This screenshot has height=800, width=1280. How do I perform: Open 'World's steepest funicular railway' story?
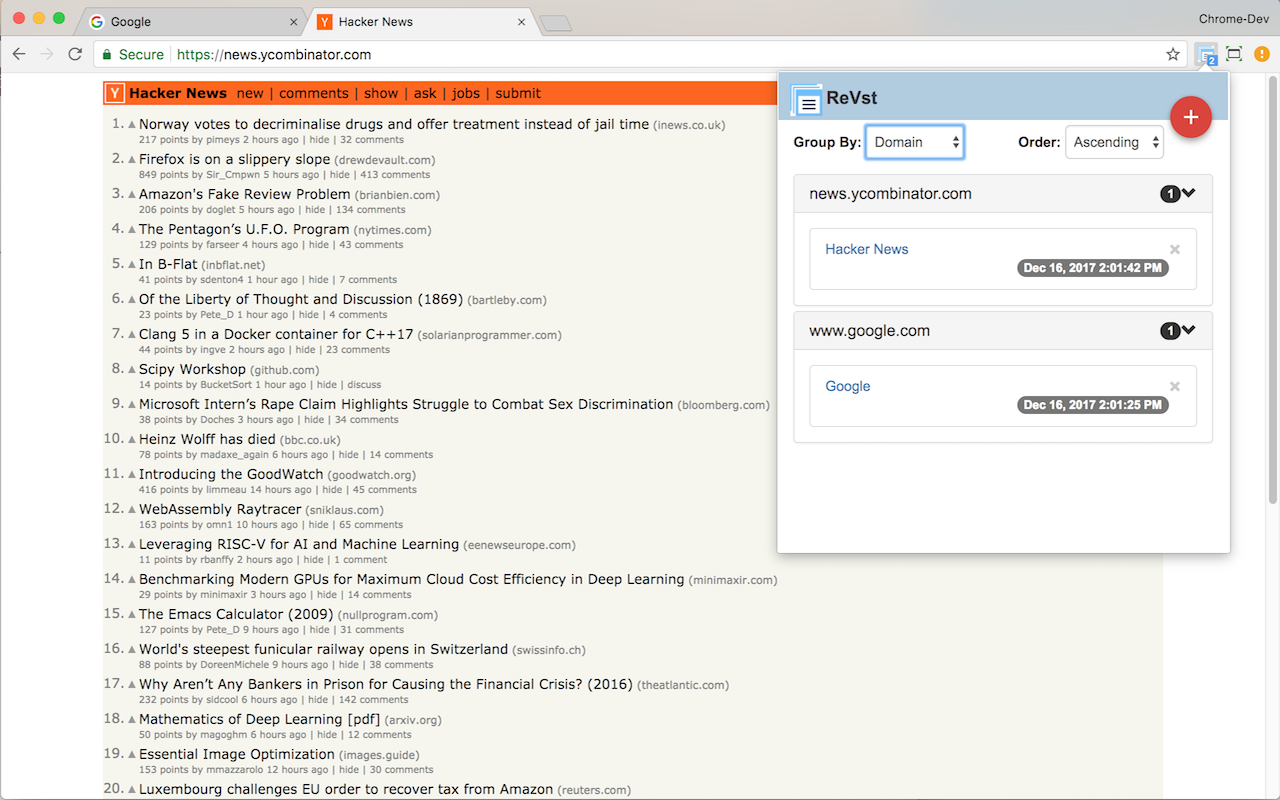click(323, 649)
